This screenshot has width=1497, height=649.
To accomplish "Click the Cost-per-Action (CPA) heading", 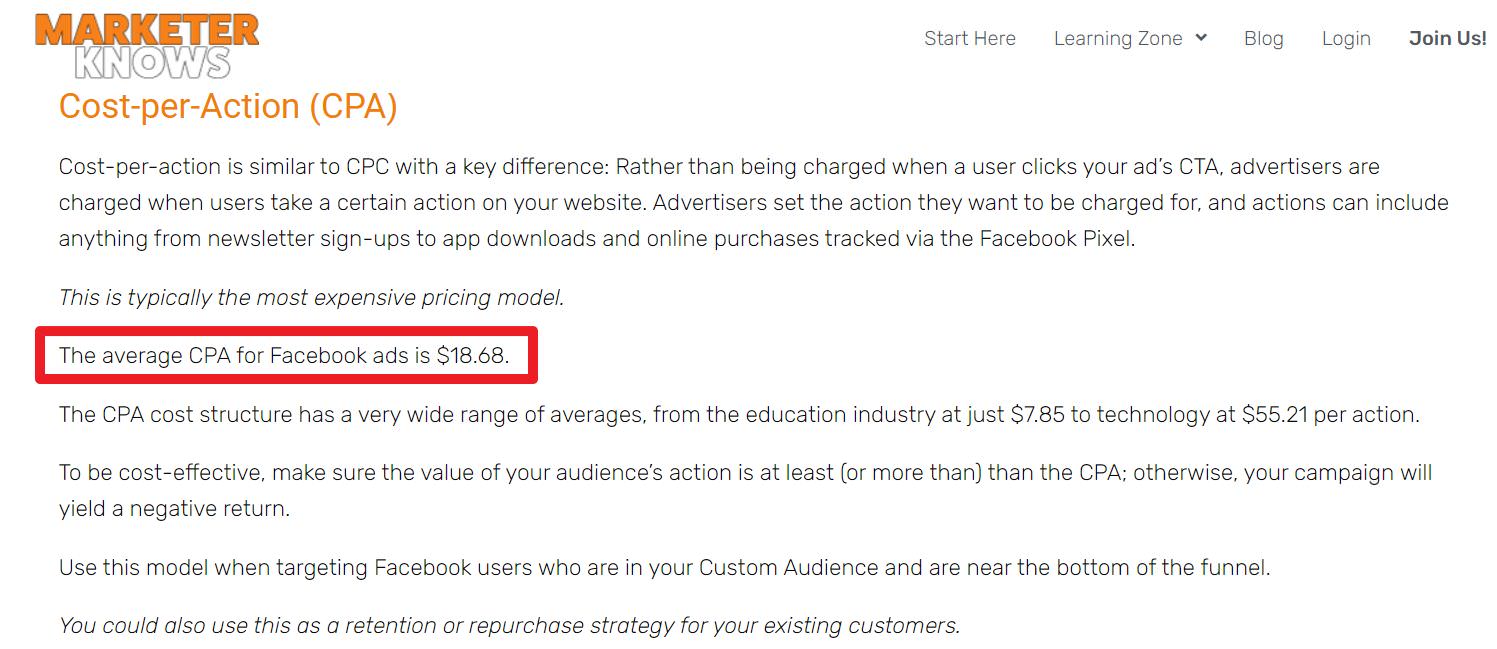I will 230,106.
